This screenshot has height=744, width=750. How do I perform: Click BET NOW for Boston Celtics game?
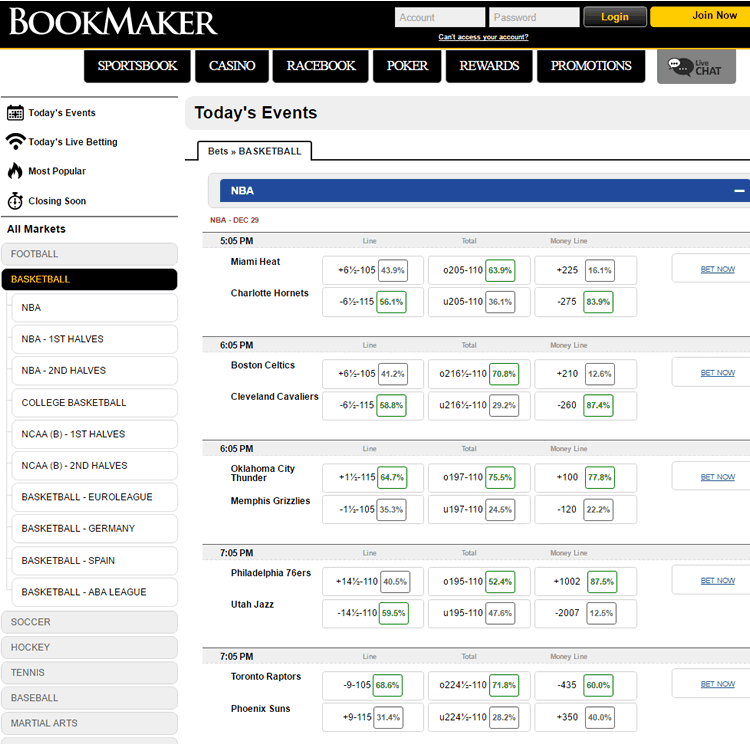click(x=717, y=373)
